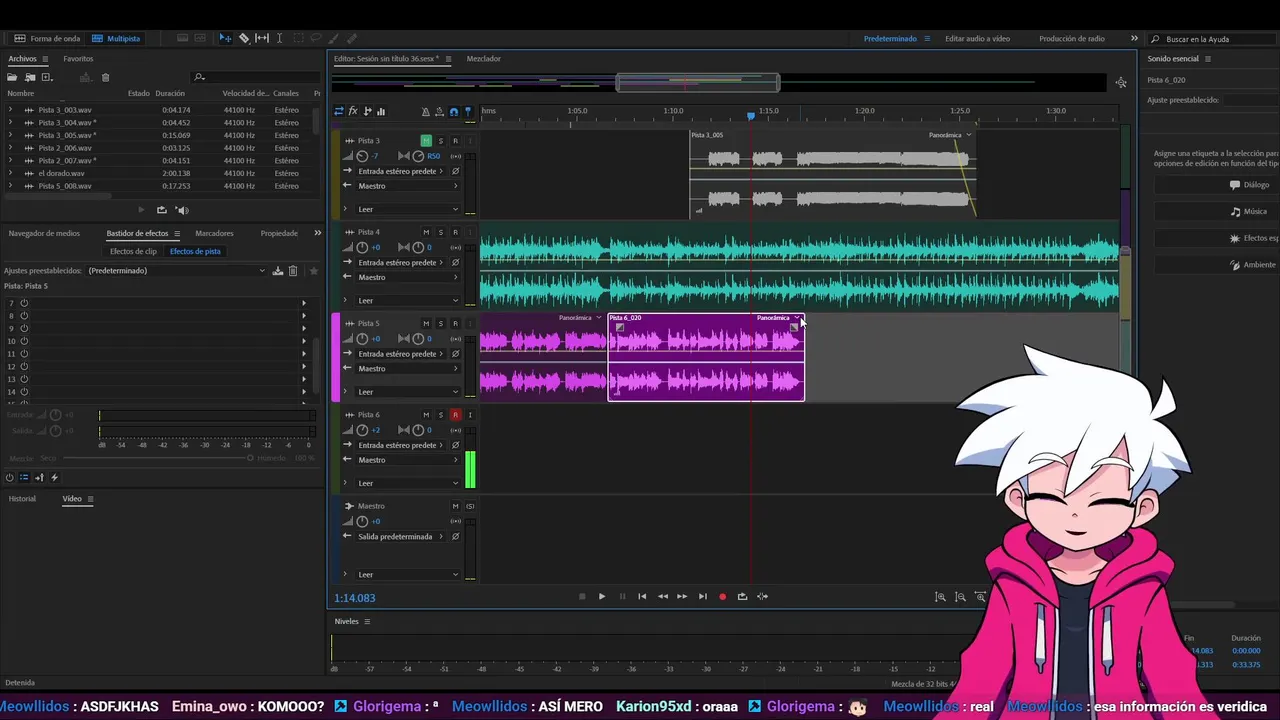This screenshot has width=1280, height=720.
Task: Click fast forward button in transport
Action: pos(682,596)
